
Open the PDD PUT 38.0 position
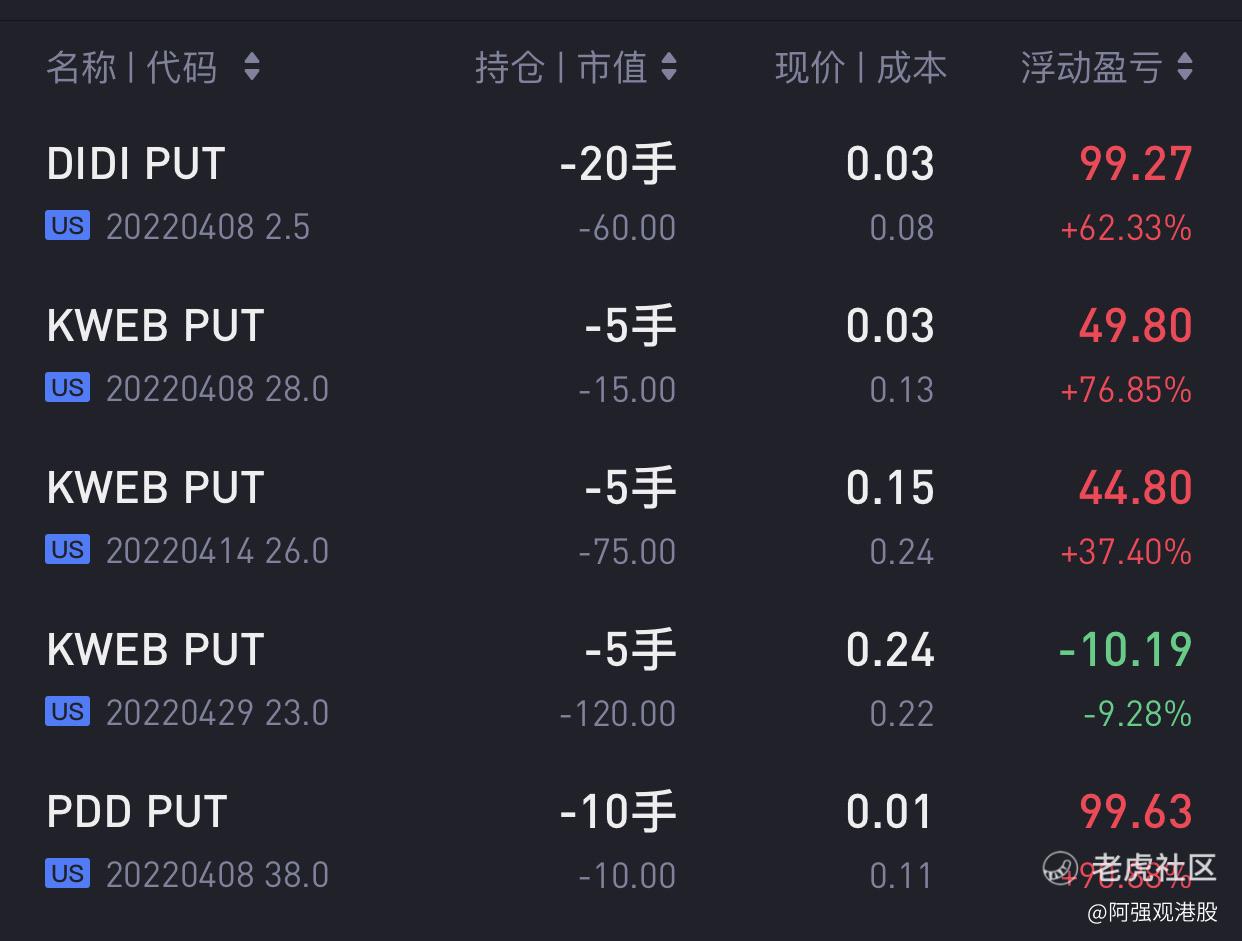tap(621, 842)
